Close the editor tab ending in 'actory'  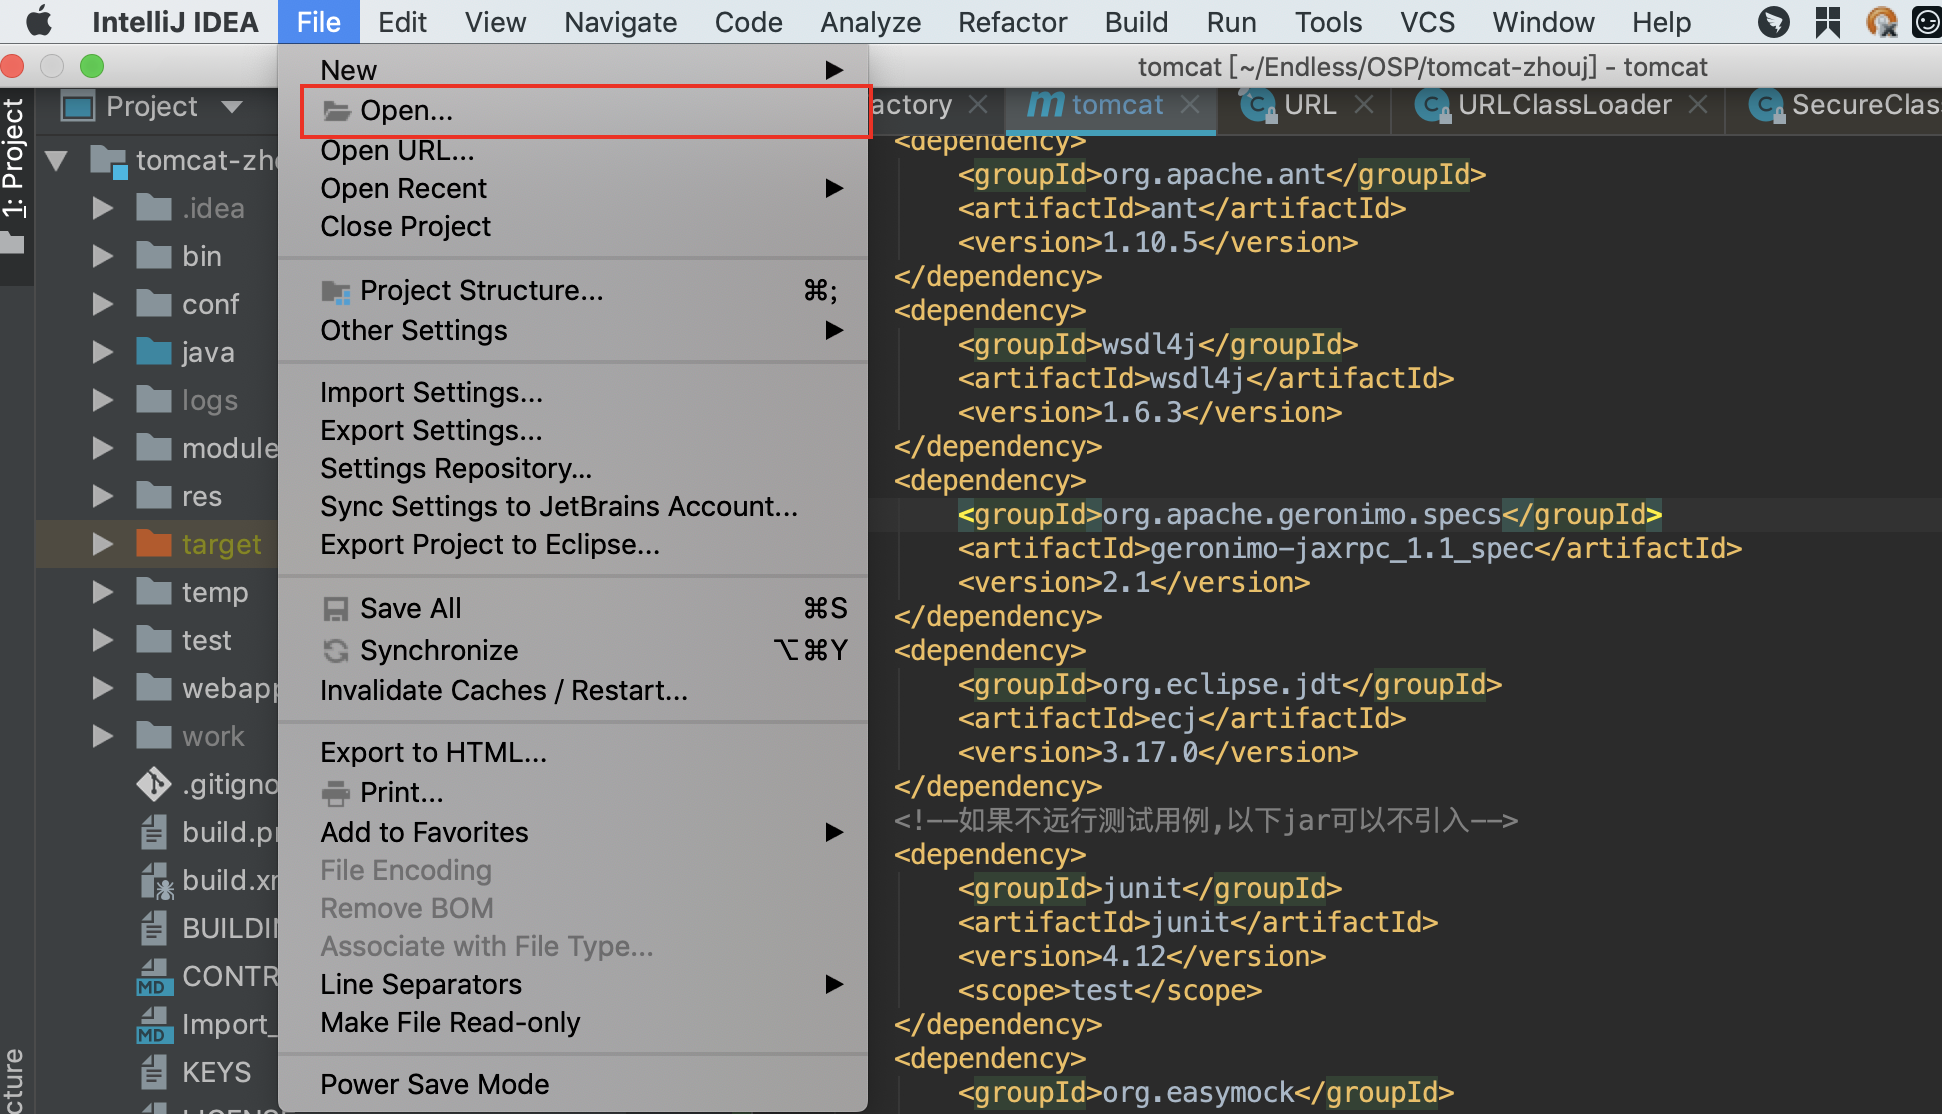pos(979,105)
